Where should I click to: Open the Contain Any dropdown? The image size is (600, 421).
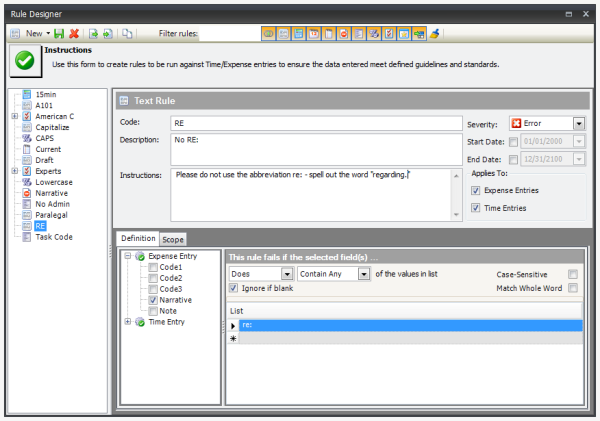coord(365,273)
